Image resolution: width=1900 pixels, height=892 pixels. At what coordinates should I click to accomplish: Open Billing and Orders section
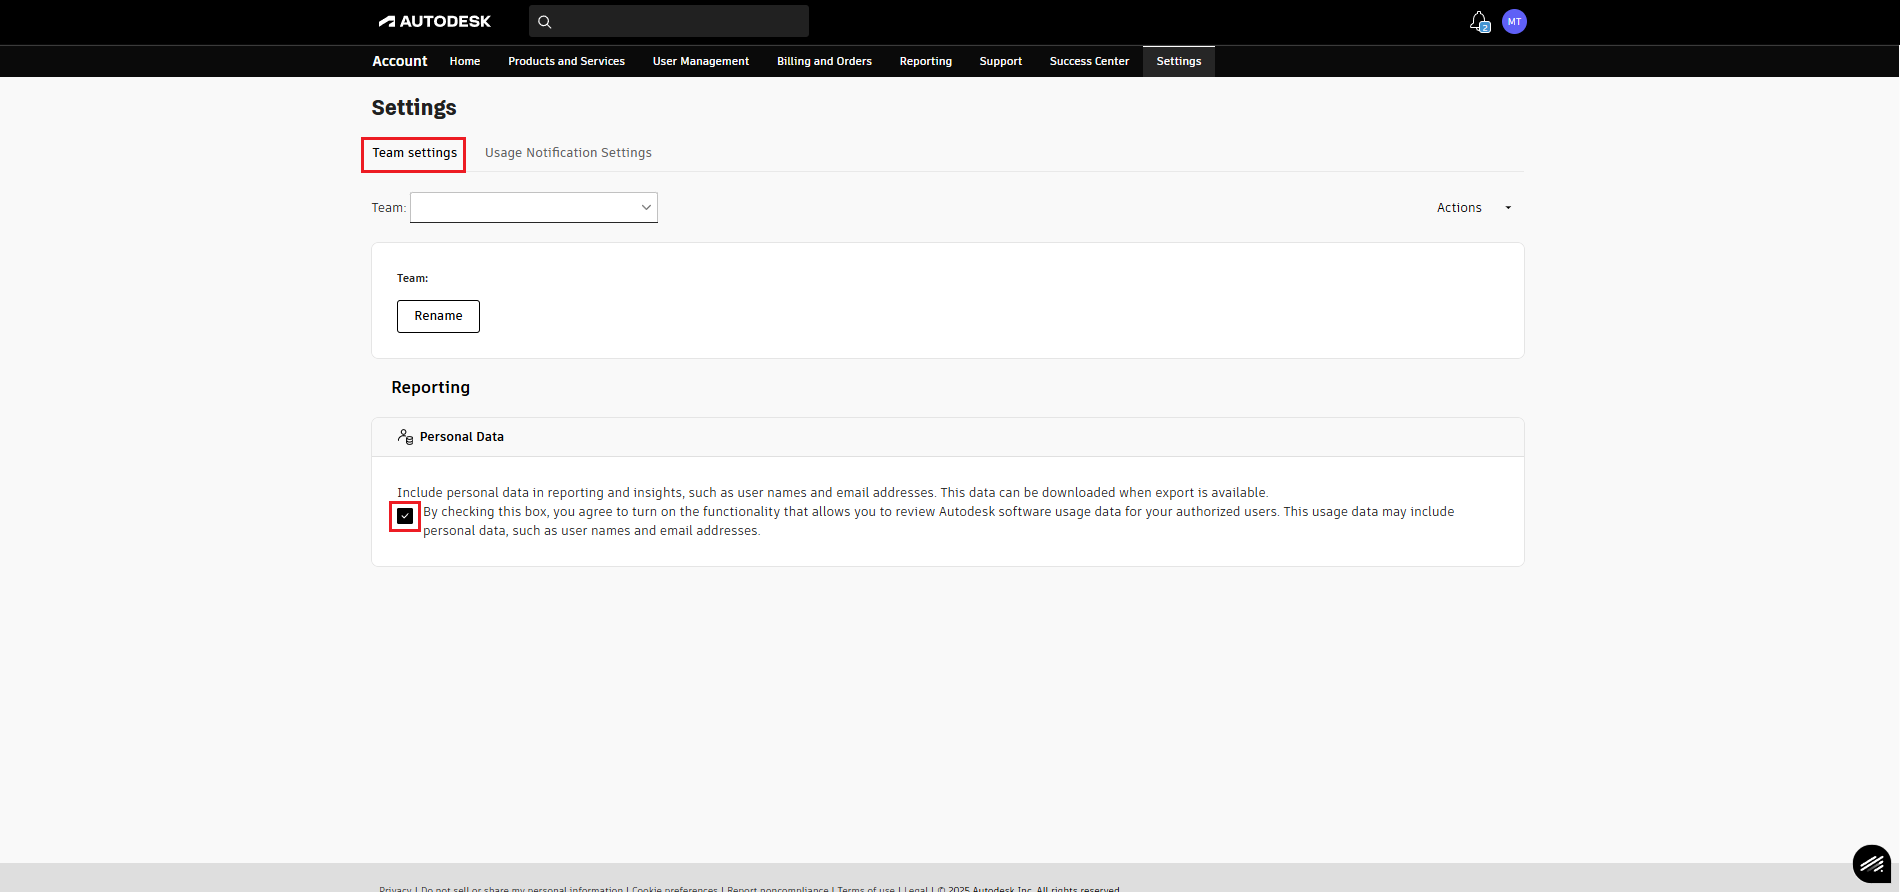coord(824,61)
